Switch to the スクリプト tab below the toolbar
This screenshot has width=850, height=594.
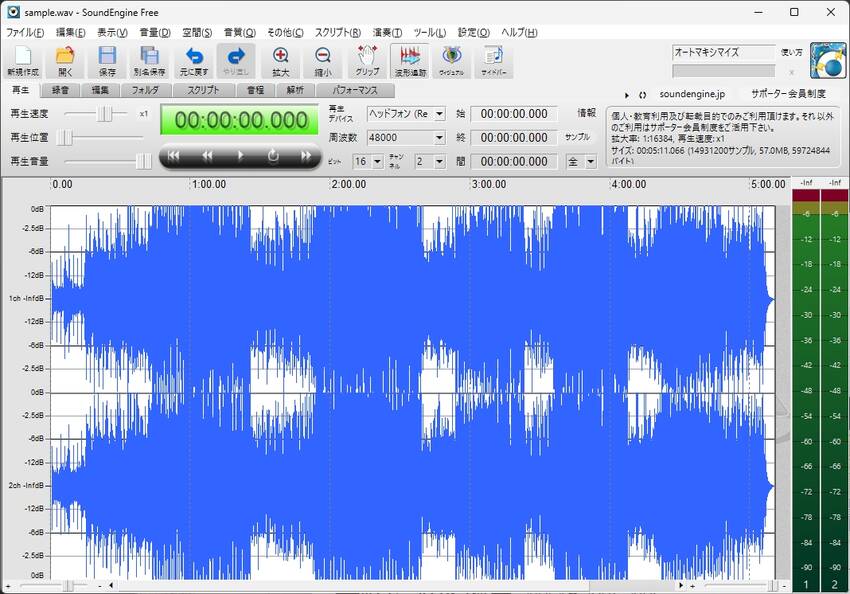pyautogui.click(x=204, y=91)
